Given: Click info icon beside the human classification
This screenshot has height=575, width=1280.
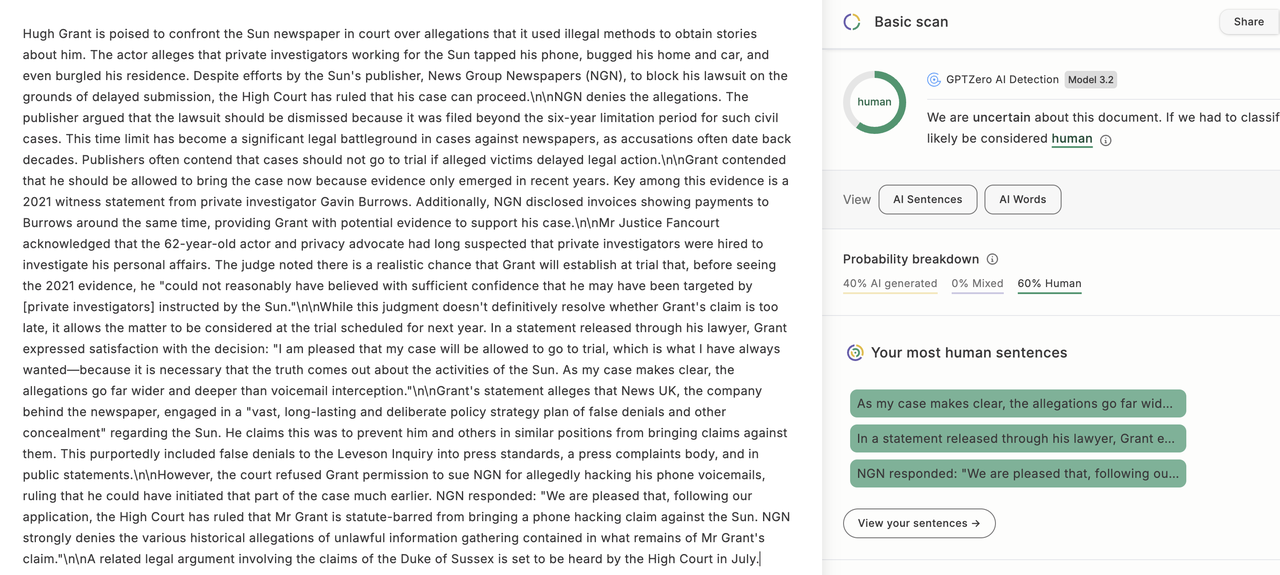Looking at the screenshot, I should click(x=1105, y=140).
